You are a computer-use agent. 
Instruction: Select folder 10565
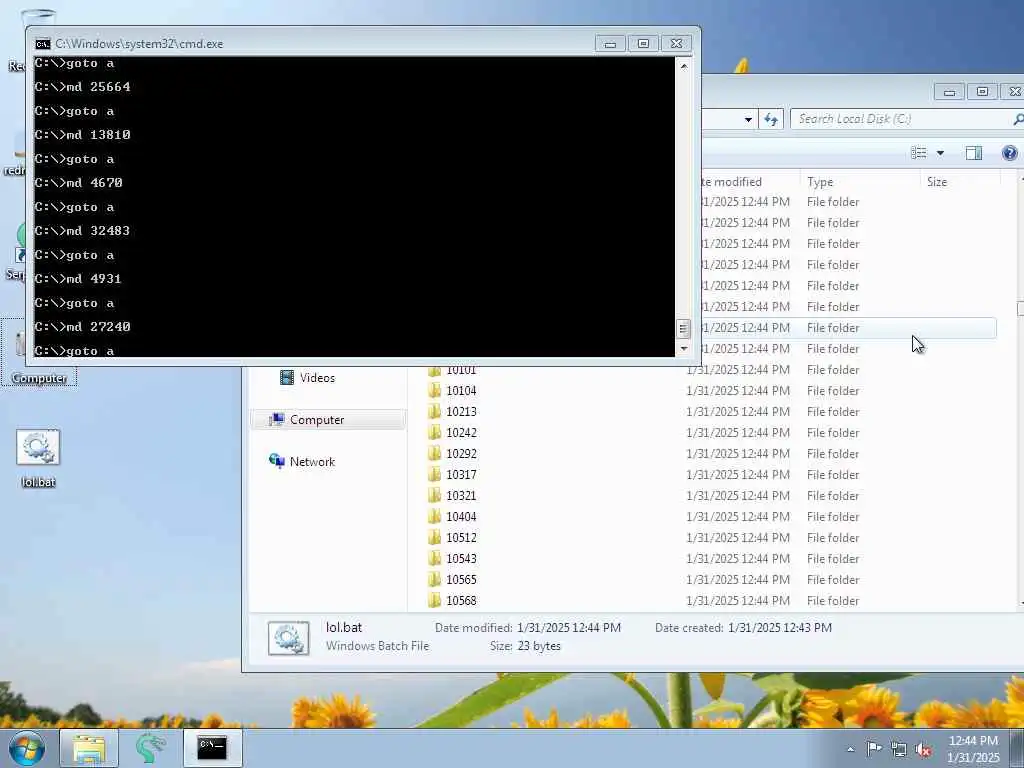[x=461, y=579]
